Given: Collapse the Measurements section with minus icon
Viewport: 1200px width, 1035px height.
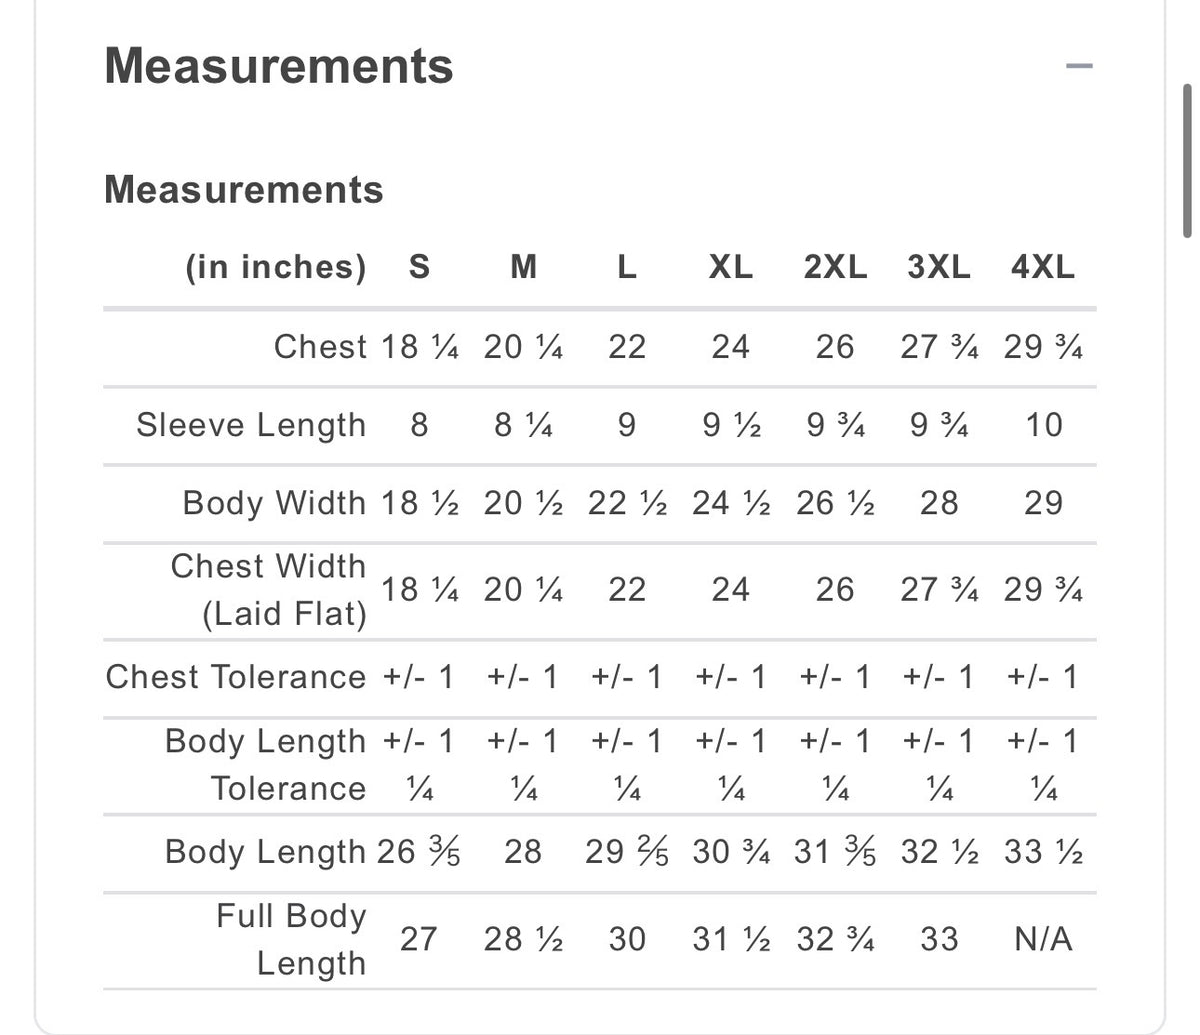Looking at the screenshot, I should (x=1079, y=67).
